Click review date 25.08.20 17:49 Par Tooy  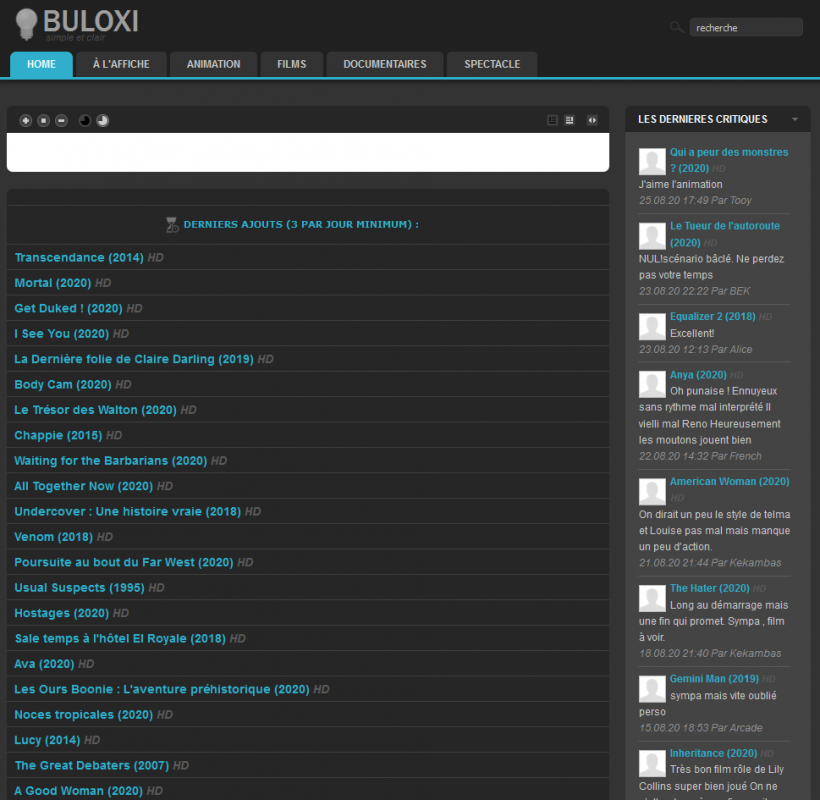click(x=695, y=200)
